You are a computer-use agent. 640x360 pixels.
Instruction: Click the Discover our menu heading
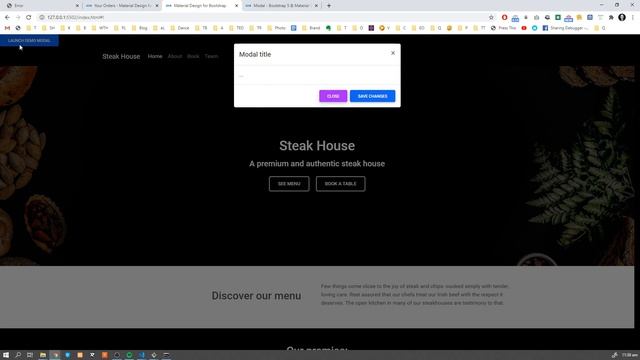click(x=256, y=296)
